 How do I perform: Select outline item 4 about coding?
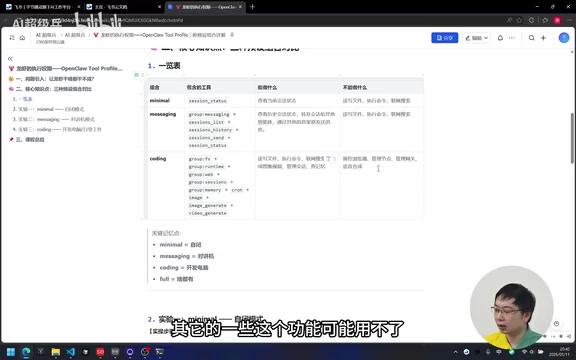pos(57,130)
